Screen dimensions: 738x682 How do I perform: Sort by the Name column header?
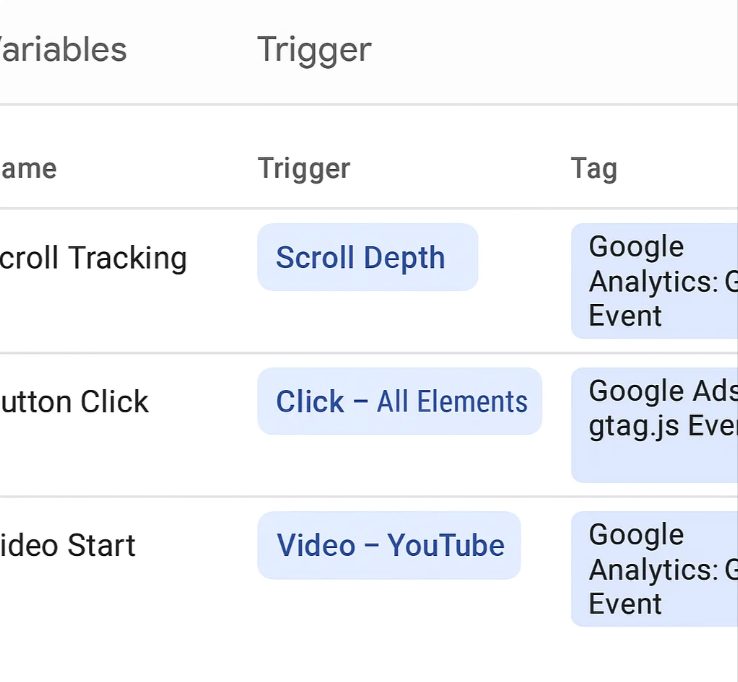pos(28,168)
